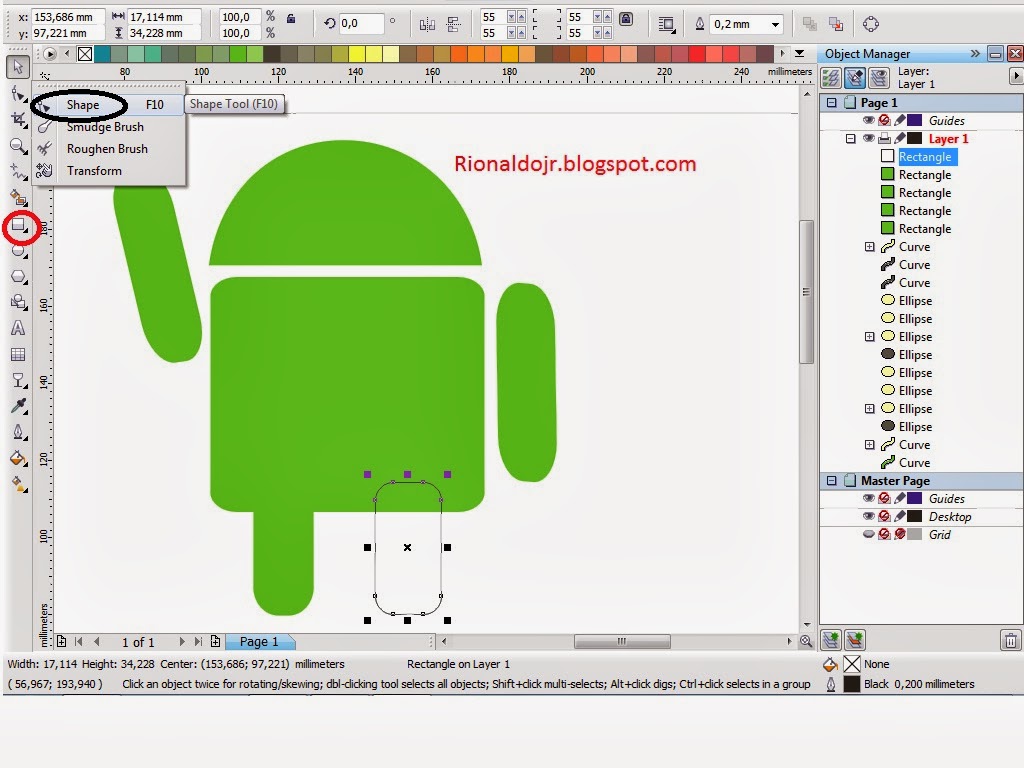1024x768 pixels.
Task: Toggle lock ratio padlock in property bar
Action: (x=291, y=19)
